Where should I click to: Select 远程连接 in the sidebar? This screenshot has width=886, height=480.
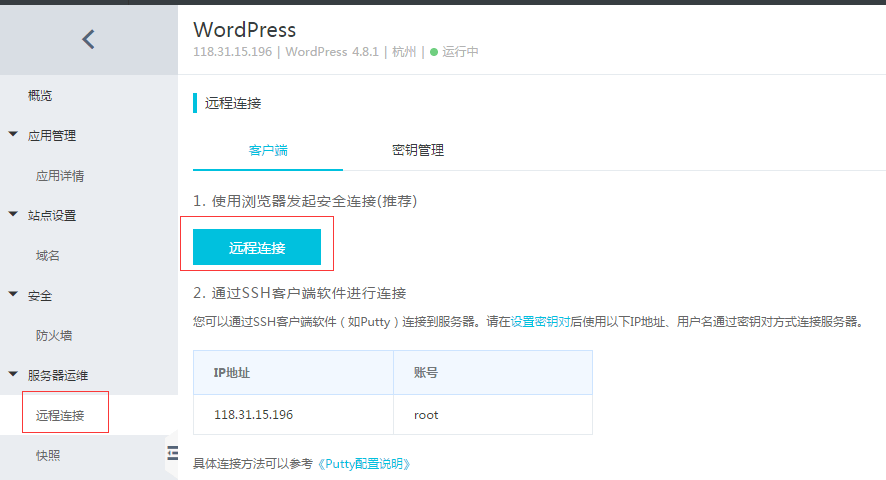coord(60,416)
